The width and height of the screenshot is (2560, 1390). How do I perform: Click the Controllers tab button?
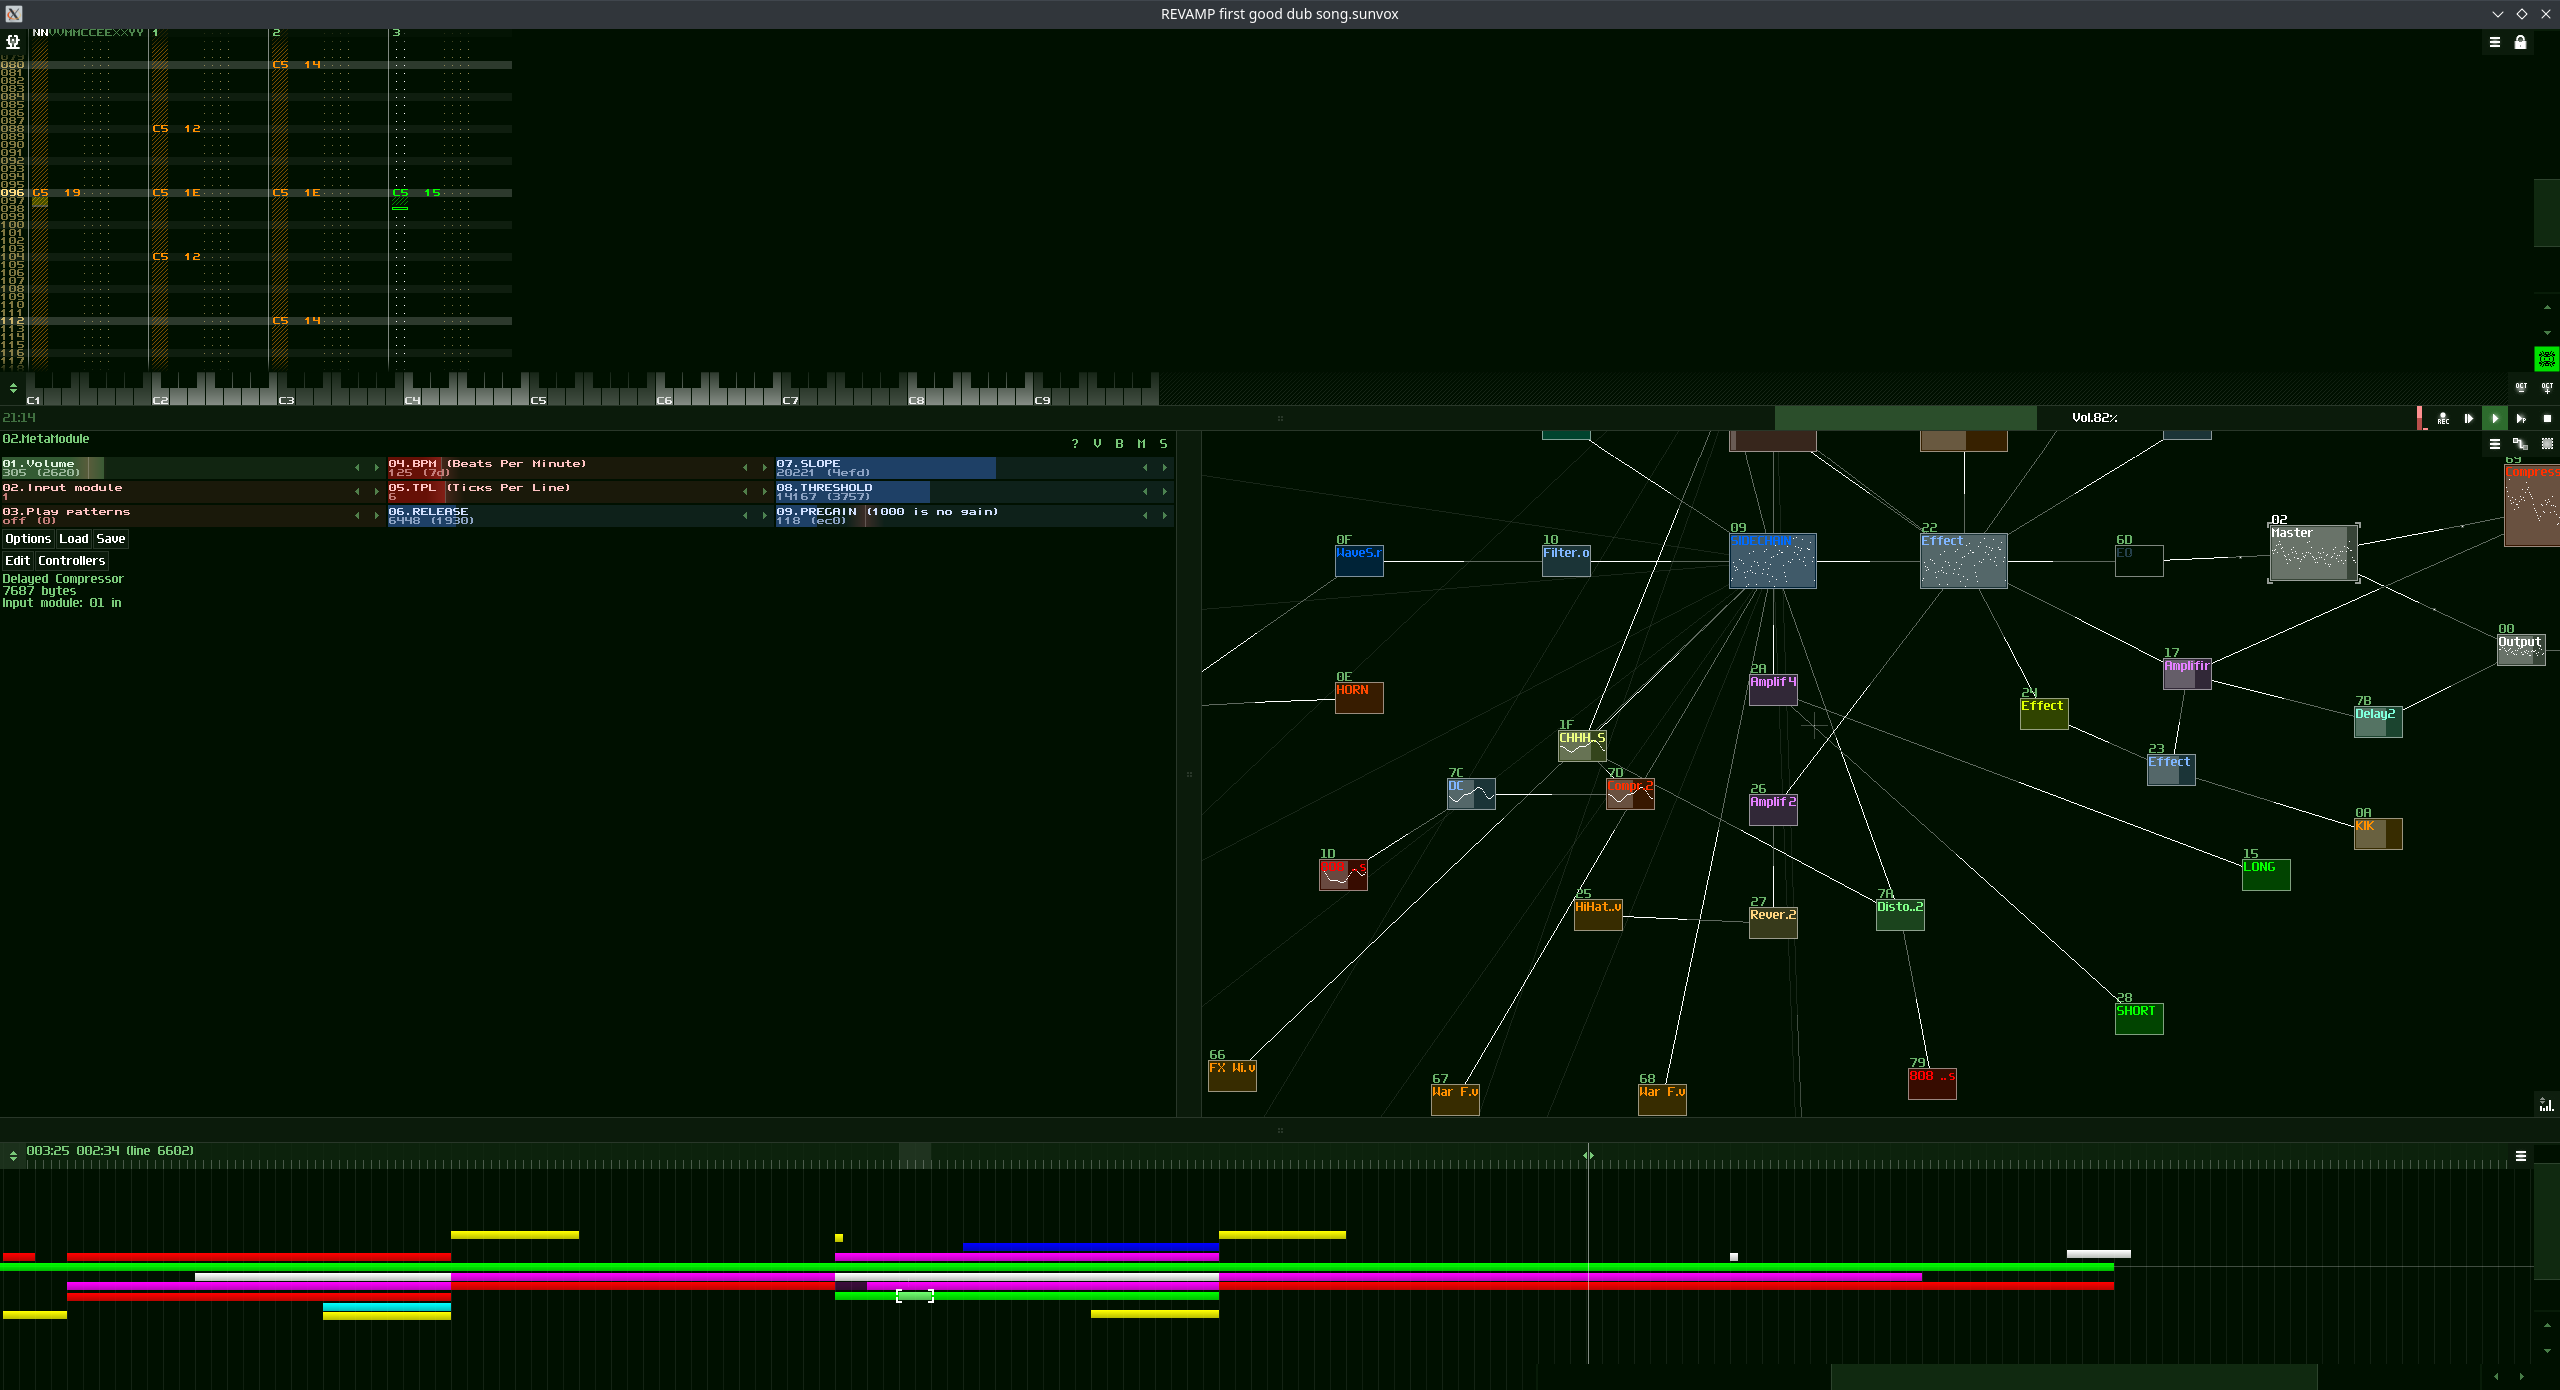pyautogui.click(x=72, y=561)
